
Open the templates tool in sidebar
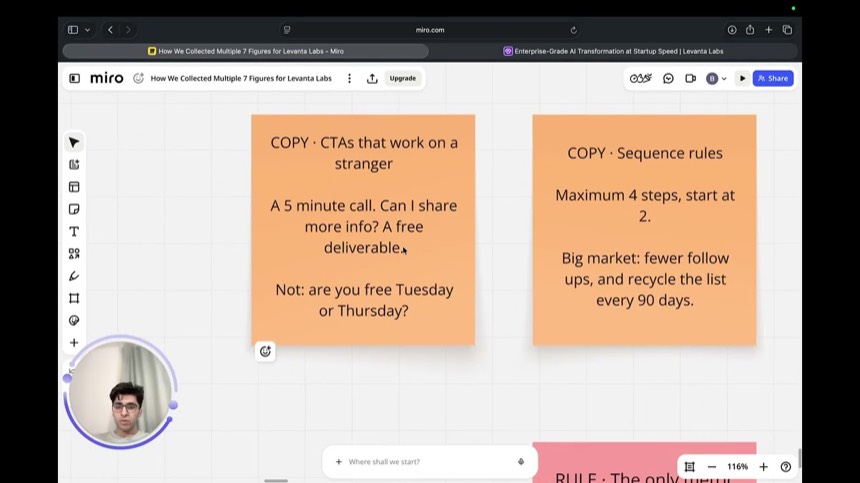tap(74, 187)
